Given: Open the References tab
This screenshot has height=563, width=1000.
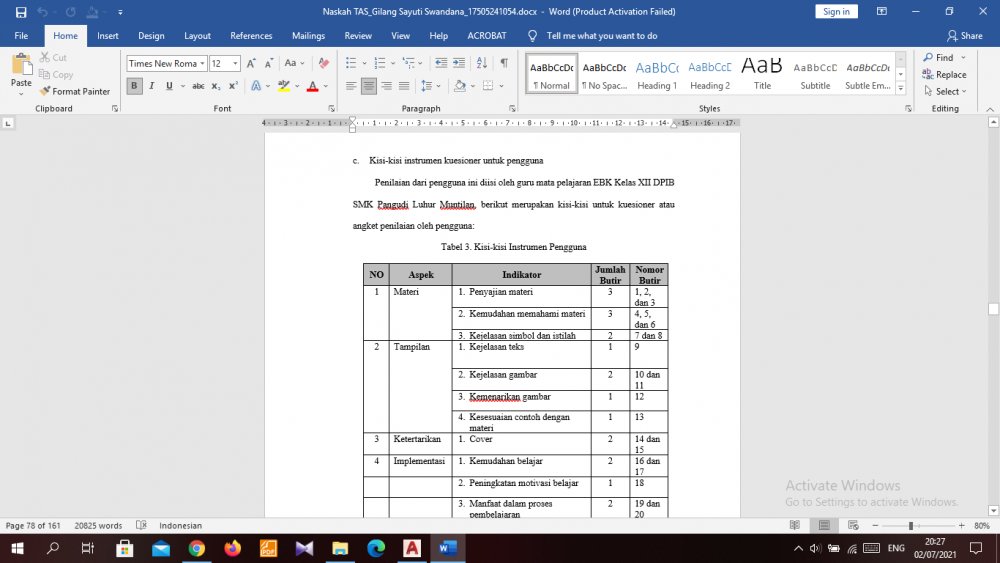Looking at the screenshot, I should (x=251, y=36).
